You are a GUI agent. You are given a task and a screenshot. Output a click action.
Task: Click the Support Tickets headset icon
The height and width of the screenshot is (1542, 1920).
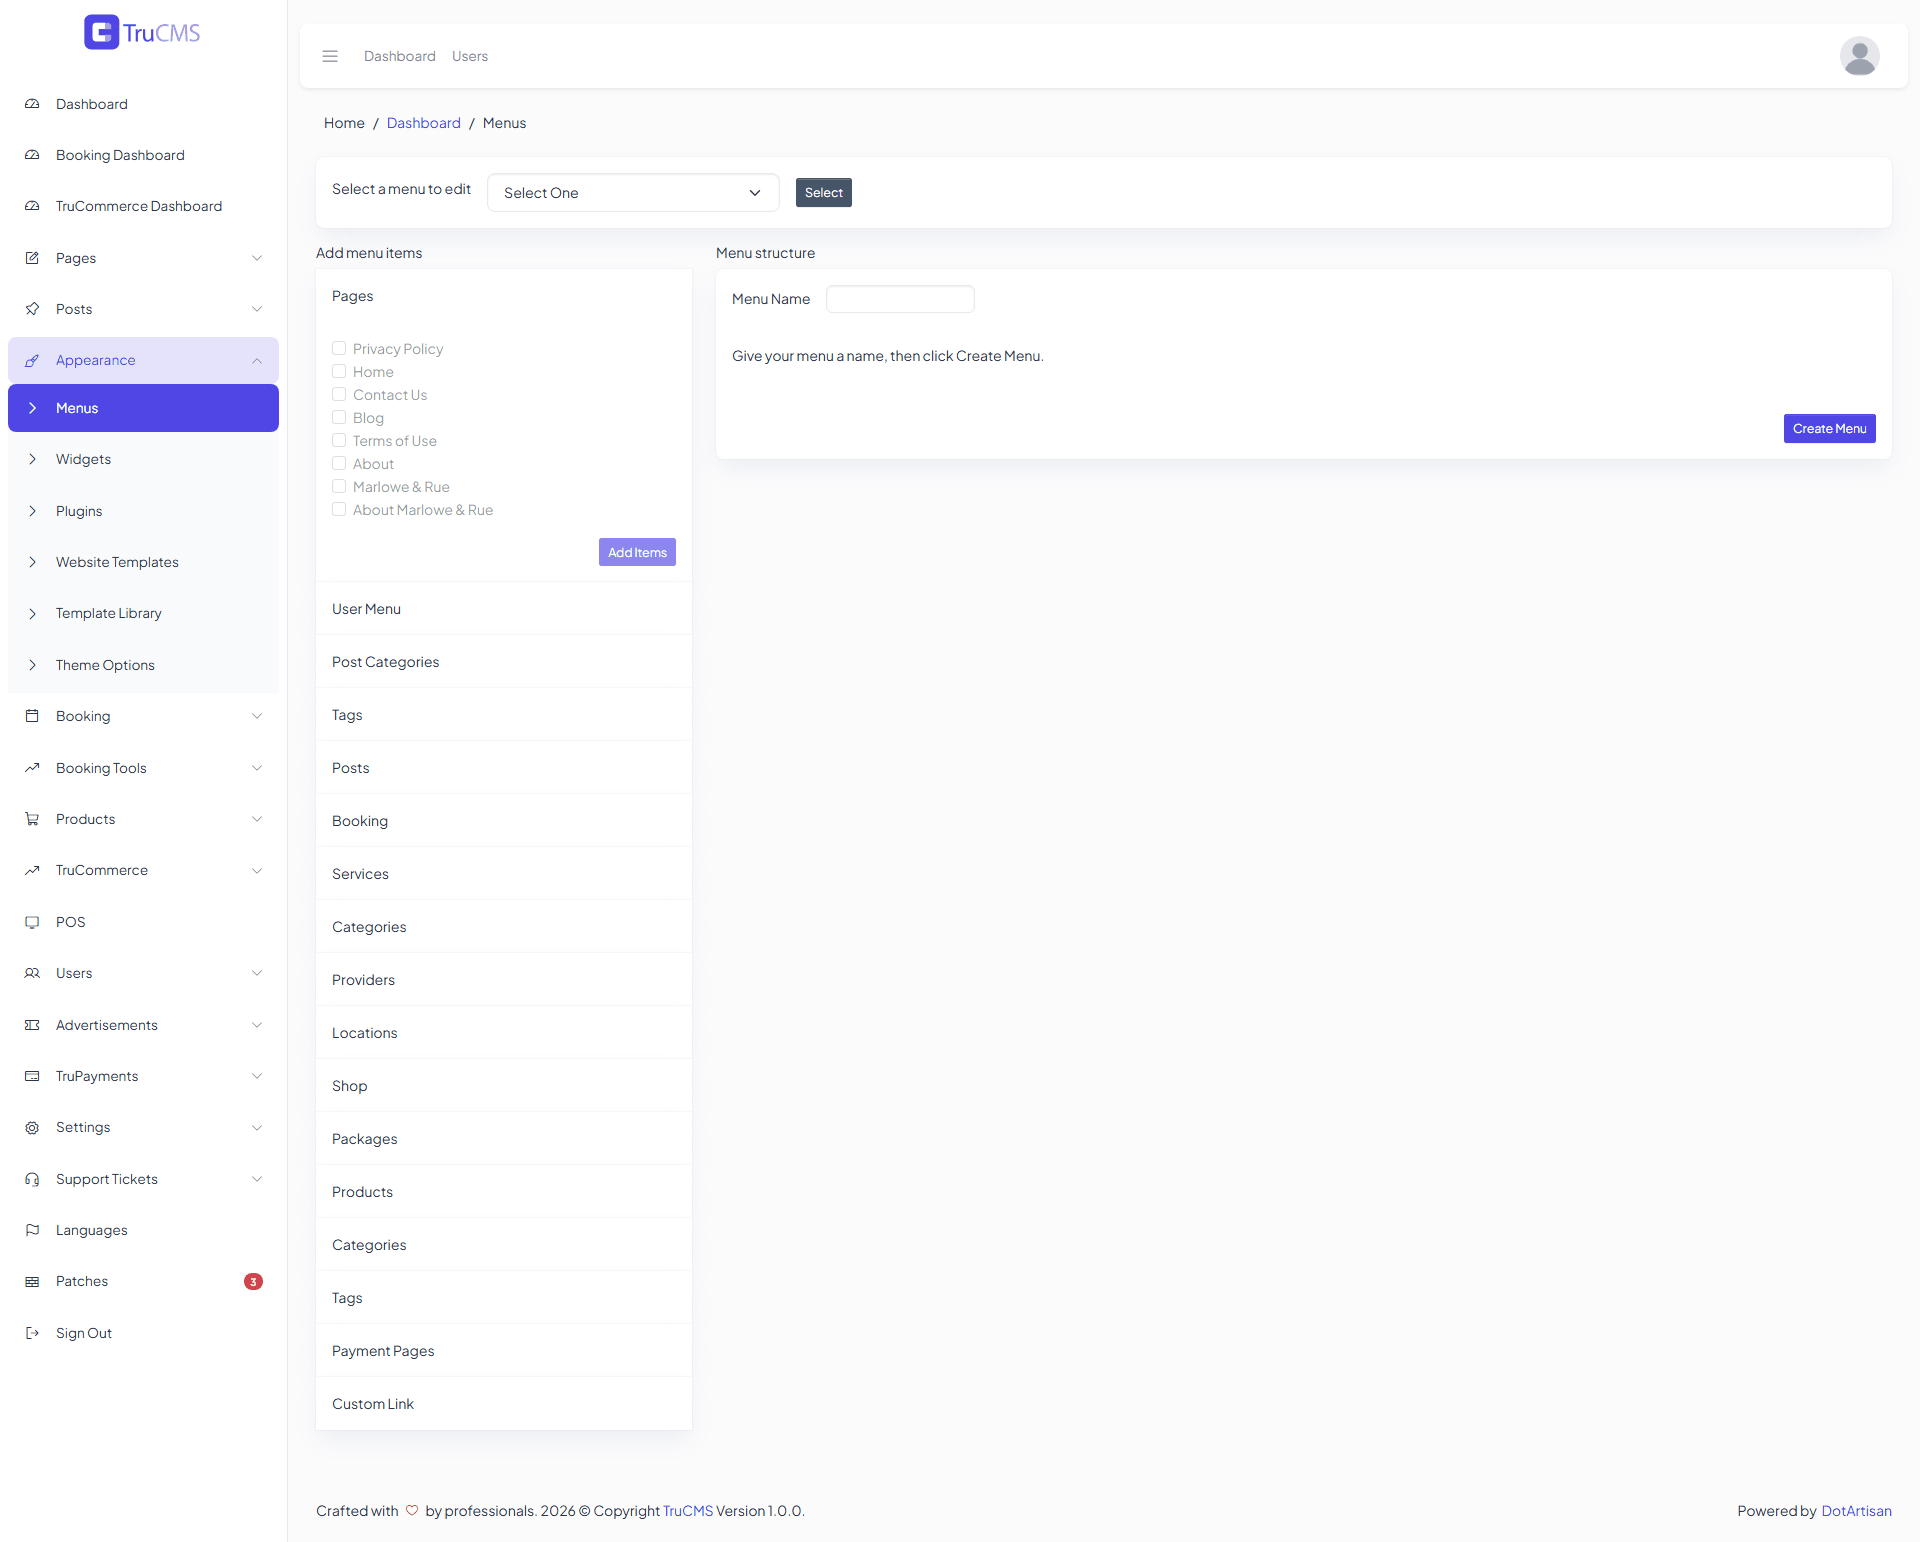32,1179
